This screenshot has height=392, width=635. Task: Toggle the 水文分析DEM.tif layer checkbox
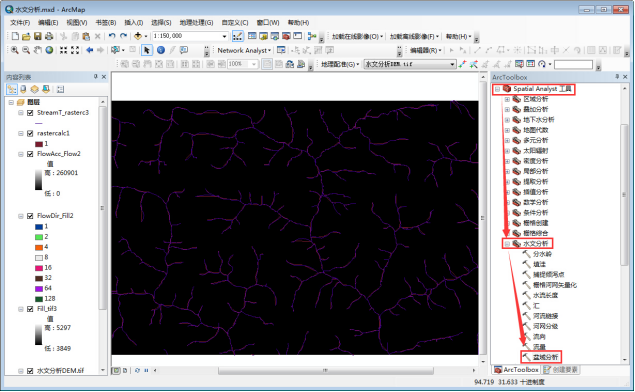pos(30,371)
